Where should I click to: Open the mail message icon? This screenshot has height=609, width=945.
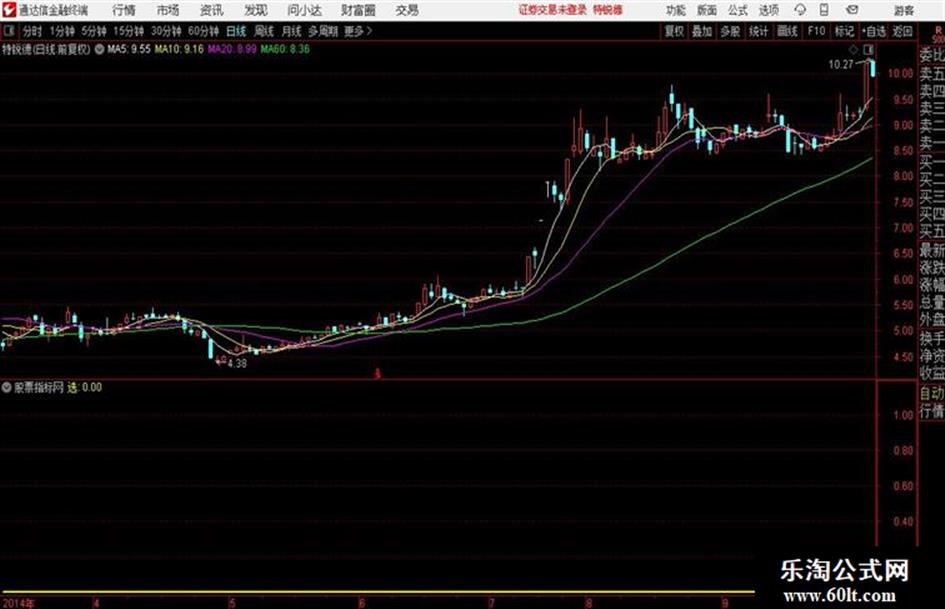852,10
